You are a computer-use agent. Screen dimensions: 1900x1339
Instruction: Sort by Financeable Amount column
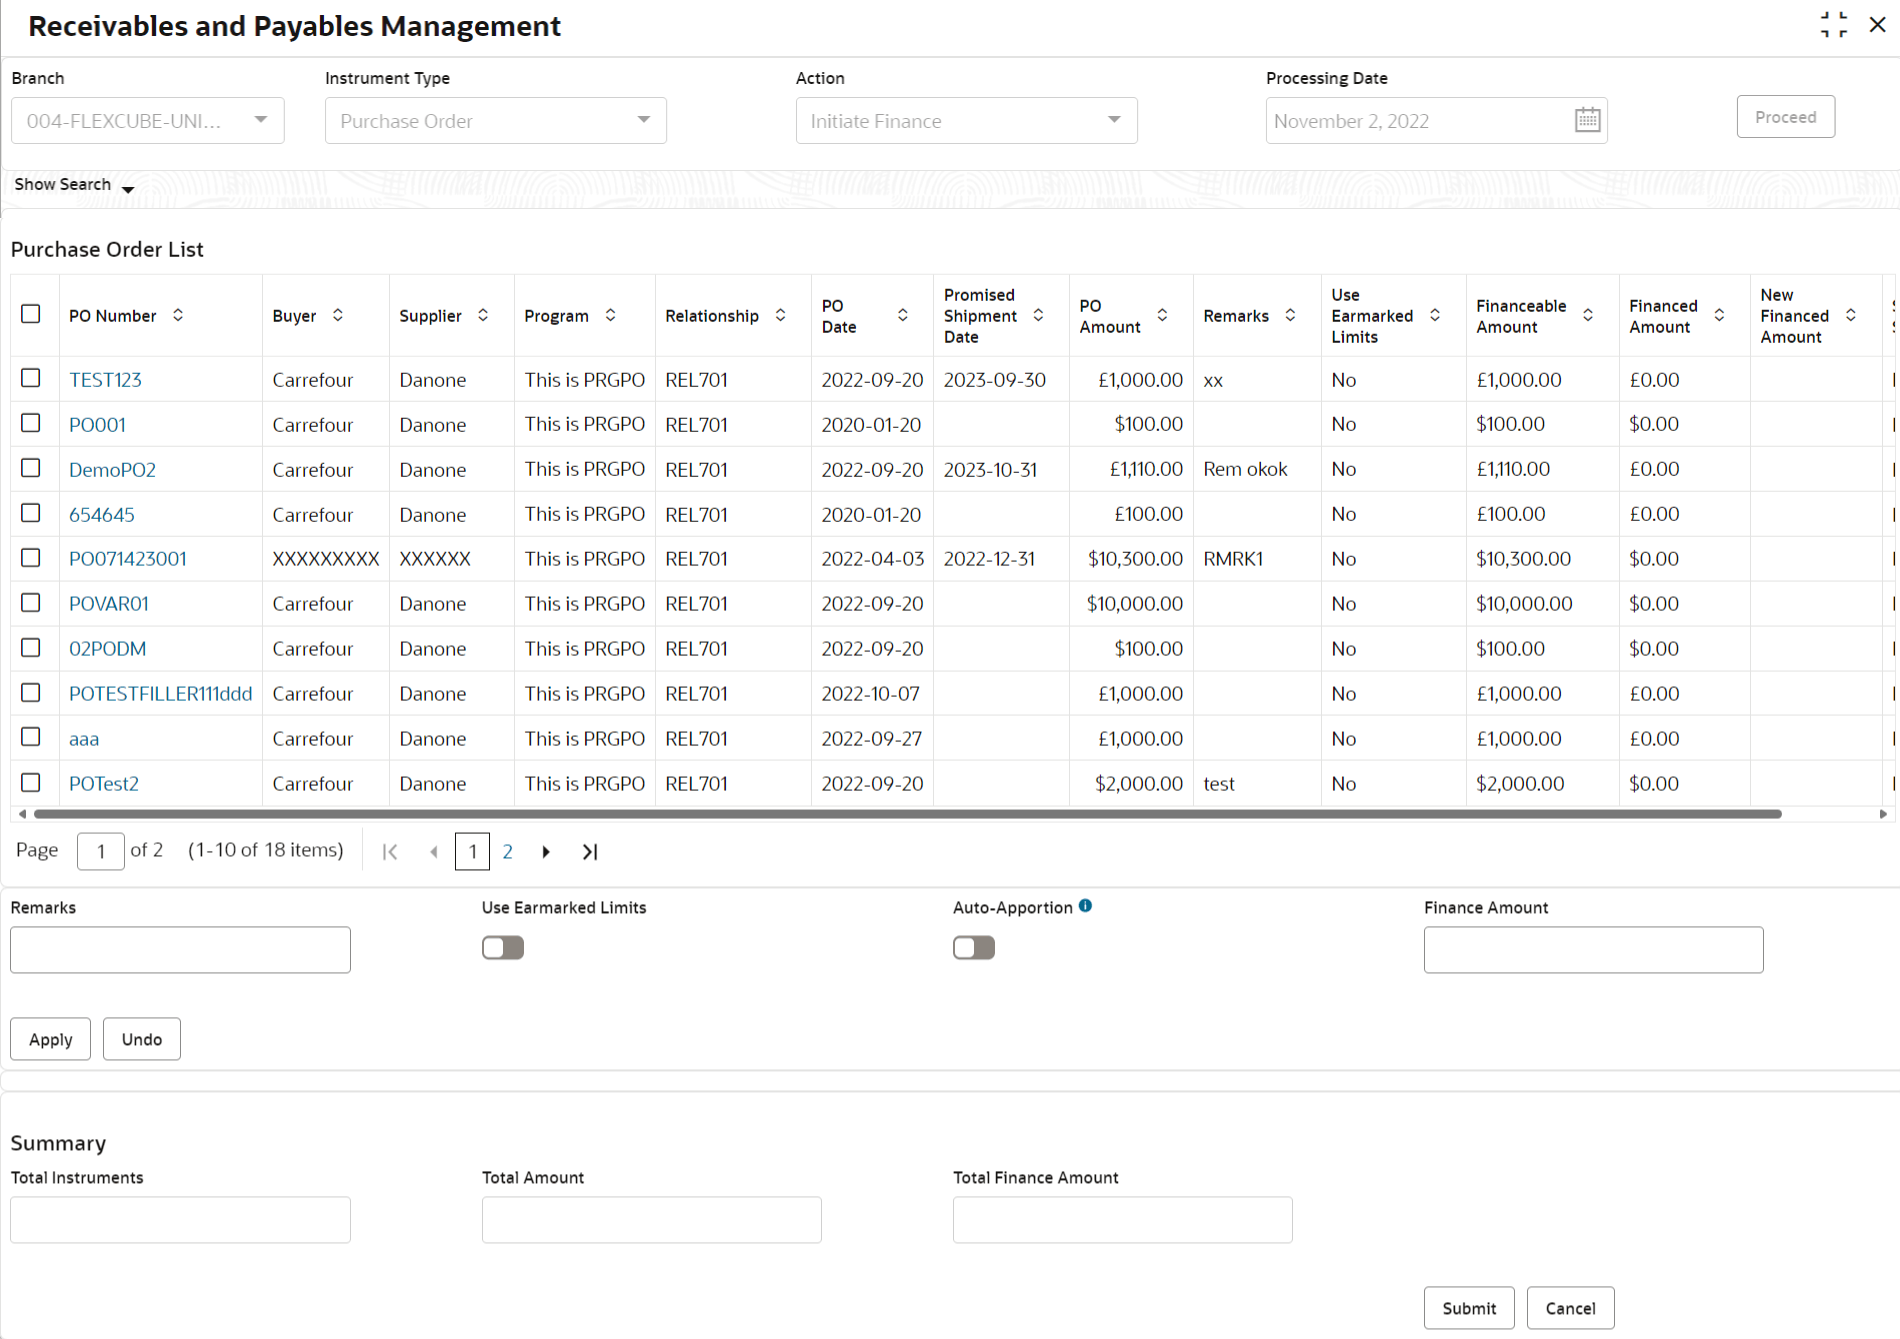pyautogui.click(x=1587, y=315)
